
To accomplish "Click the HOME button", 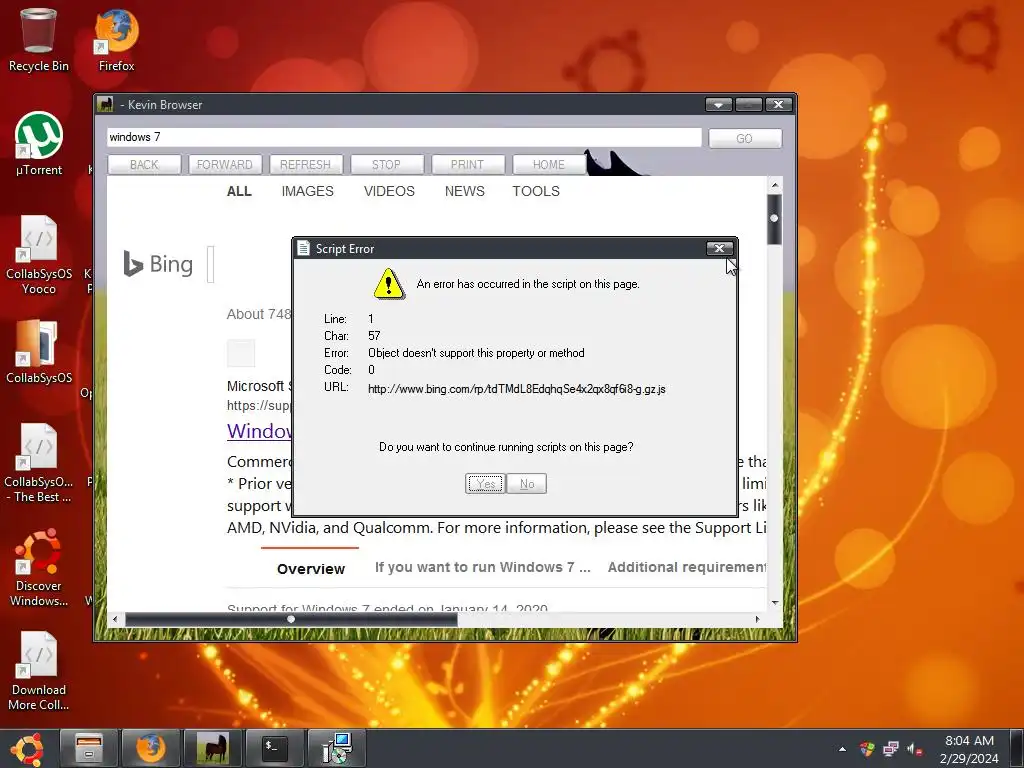I will pyautogui.click(x=549, y=165).
